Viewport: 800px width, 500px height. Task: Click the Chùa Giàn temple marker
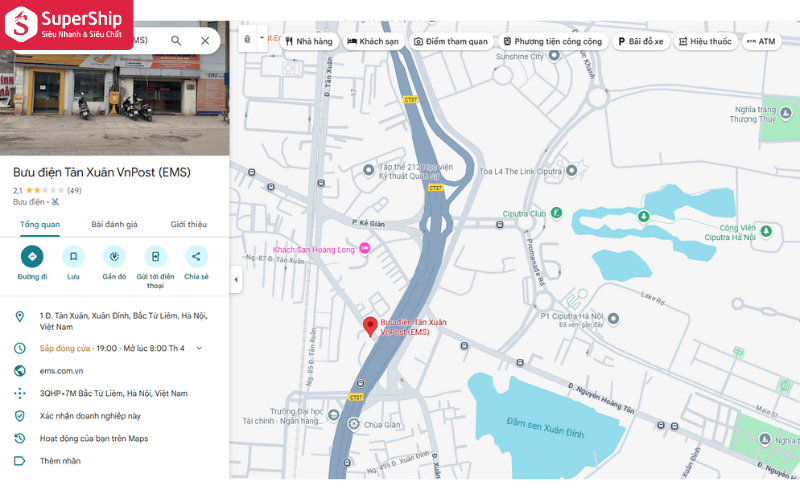354,424
